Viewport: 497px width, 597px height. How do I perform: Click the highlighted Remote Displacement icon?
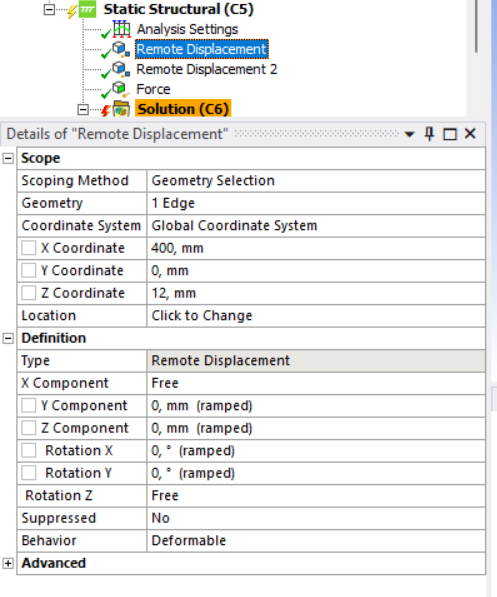(121, 49)
